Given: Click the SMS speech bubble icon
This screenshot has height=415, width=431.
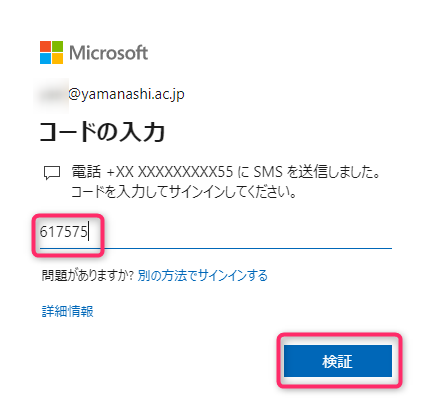Looking at the screenshot, I should tap(52, 173).
